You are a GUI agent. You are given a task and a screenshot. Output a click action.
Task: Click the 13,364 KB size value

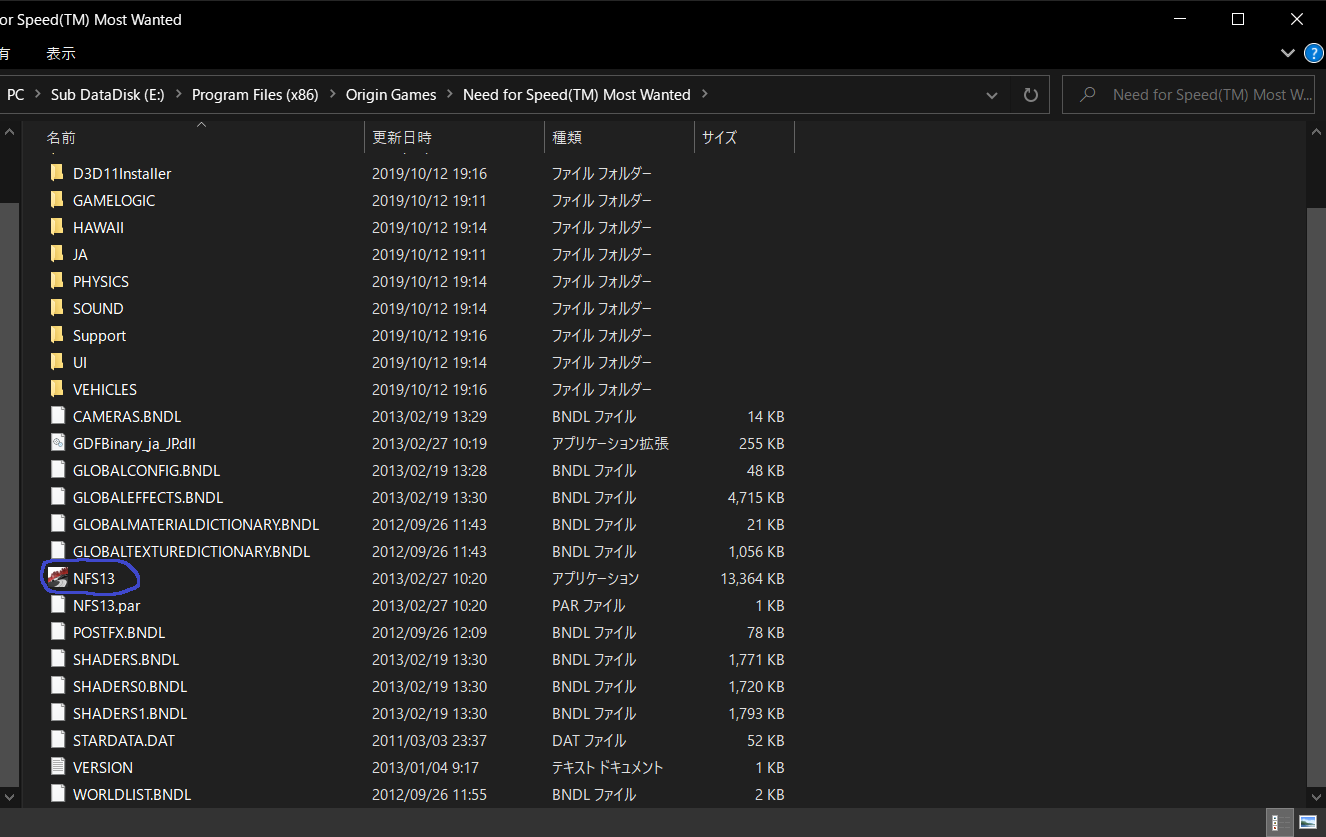tap(752, 578)
